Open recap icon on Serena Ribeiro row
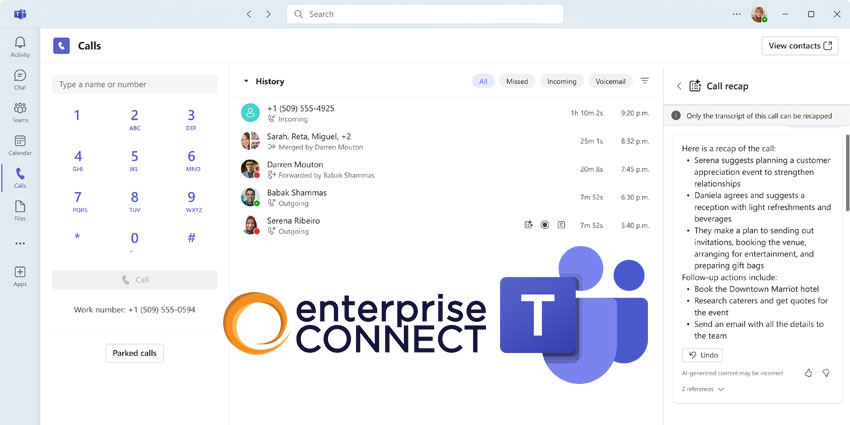This screenshot has width=850, height=425. tap(529, 224)
